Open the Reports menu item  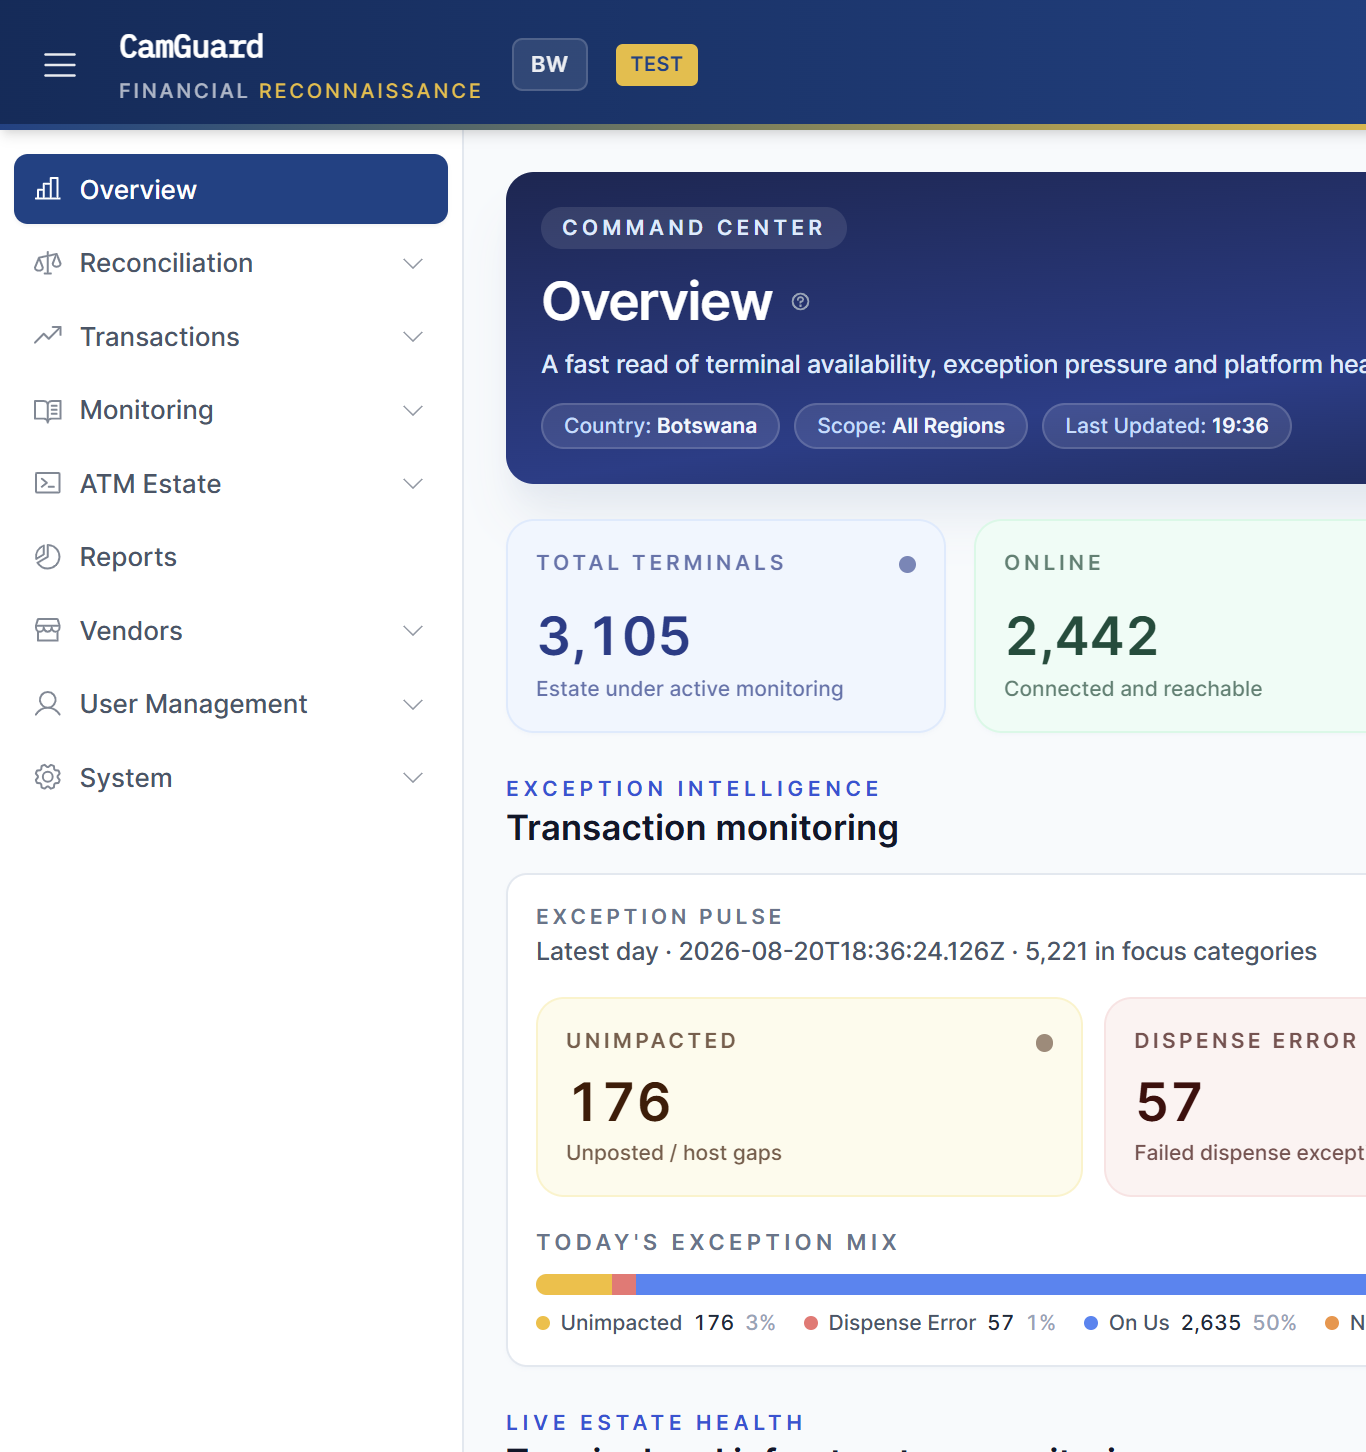coord(231,557)
